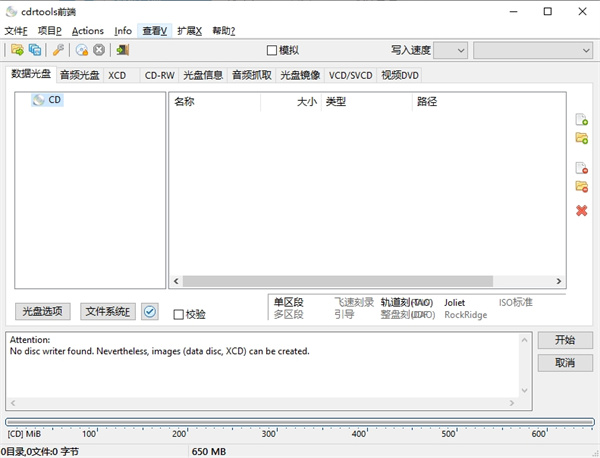
Task: Click the 取消 button
Action: [565, 363]
